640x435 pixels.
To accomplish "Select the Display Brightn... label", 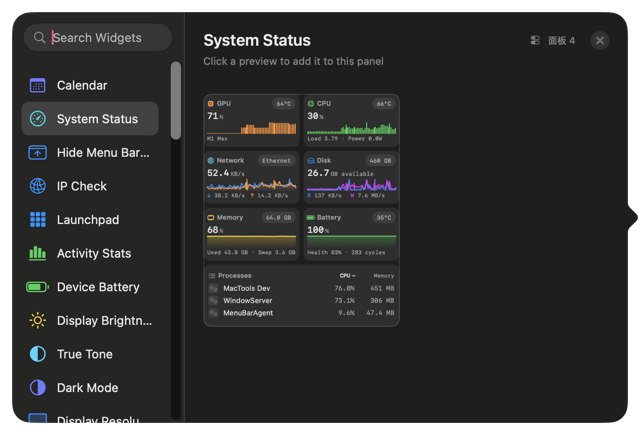I will pyautogui.click(x=104, y=320).
